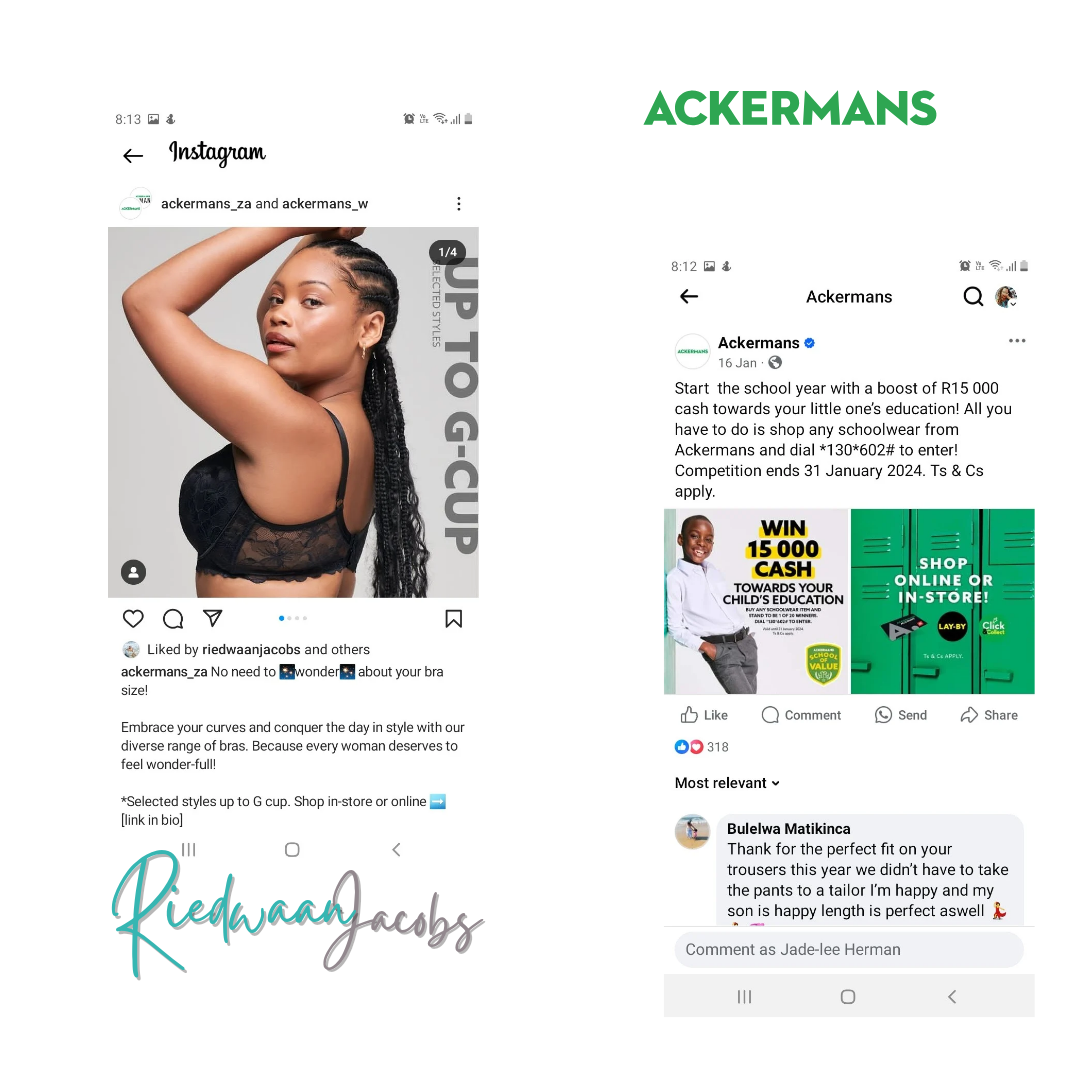Open comments with the speech bubble icon
This screenshot has width=1080, height=1080.
173,619
